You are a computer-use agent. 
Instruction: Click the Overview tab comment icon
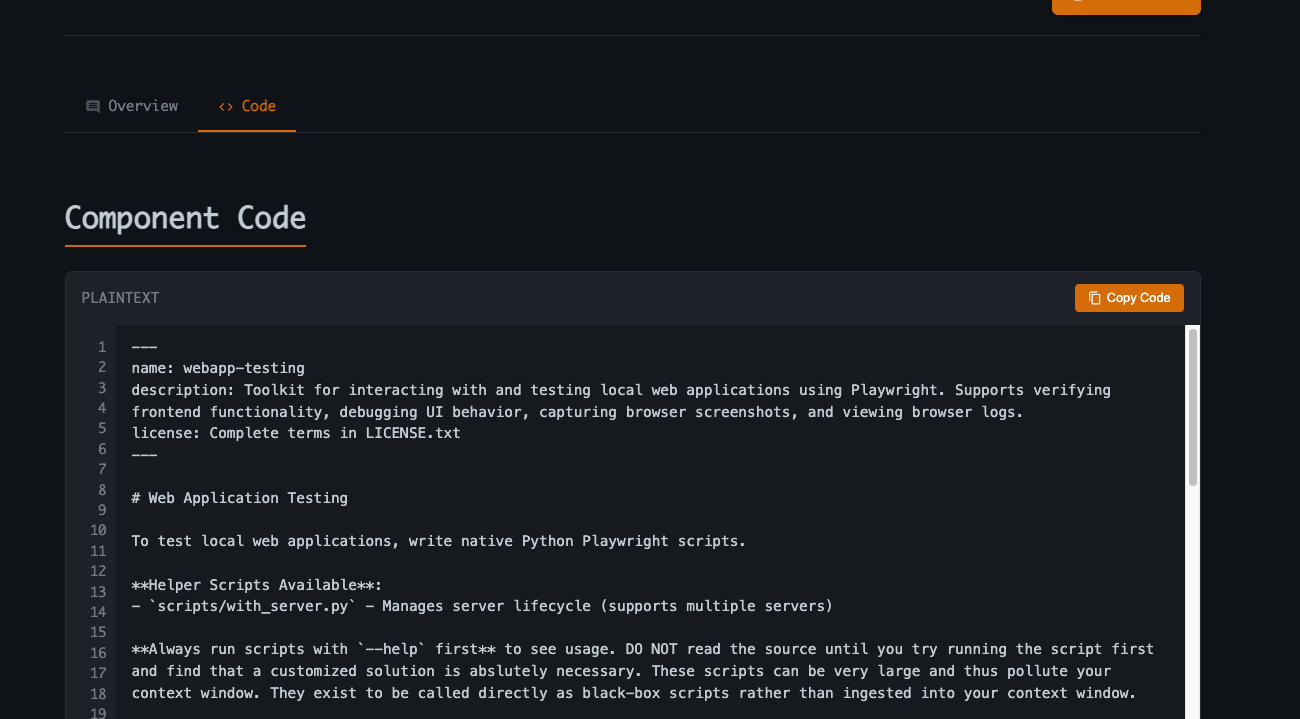93,106
